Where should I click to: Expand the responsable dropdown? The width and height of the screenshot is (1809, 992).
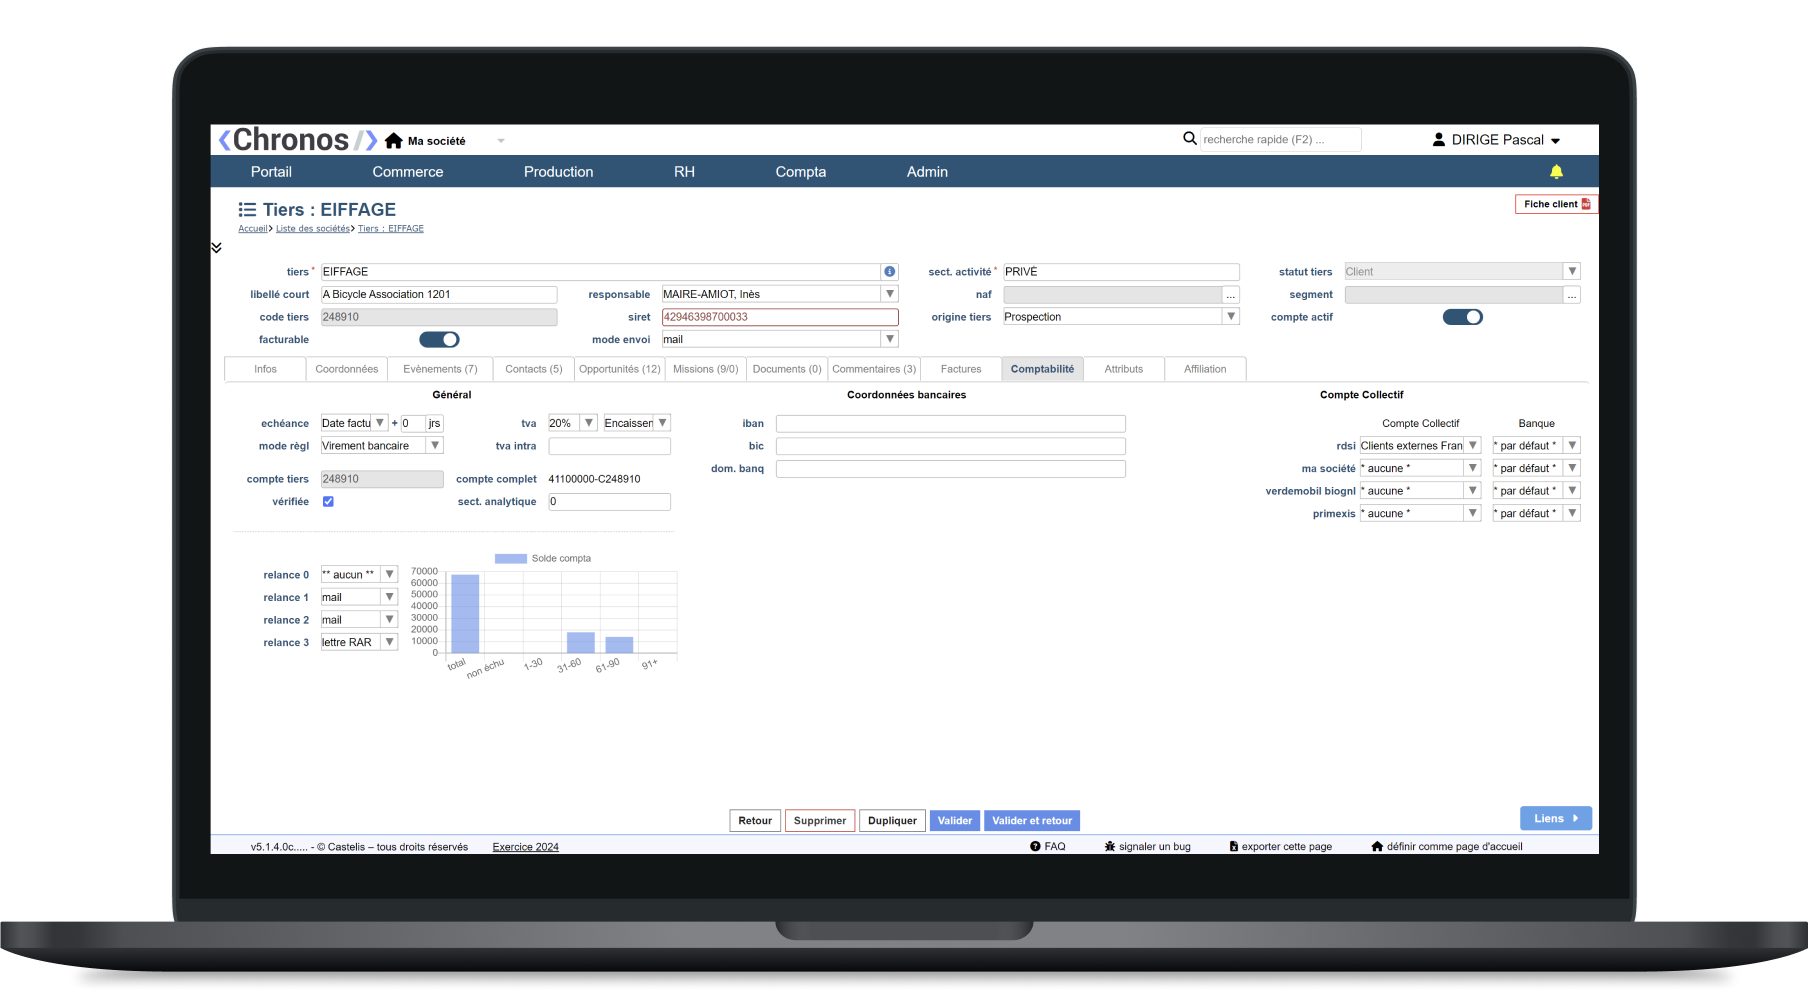click(890, 294)
